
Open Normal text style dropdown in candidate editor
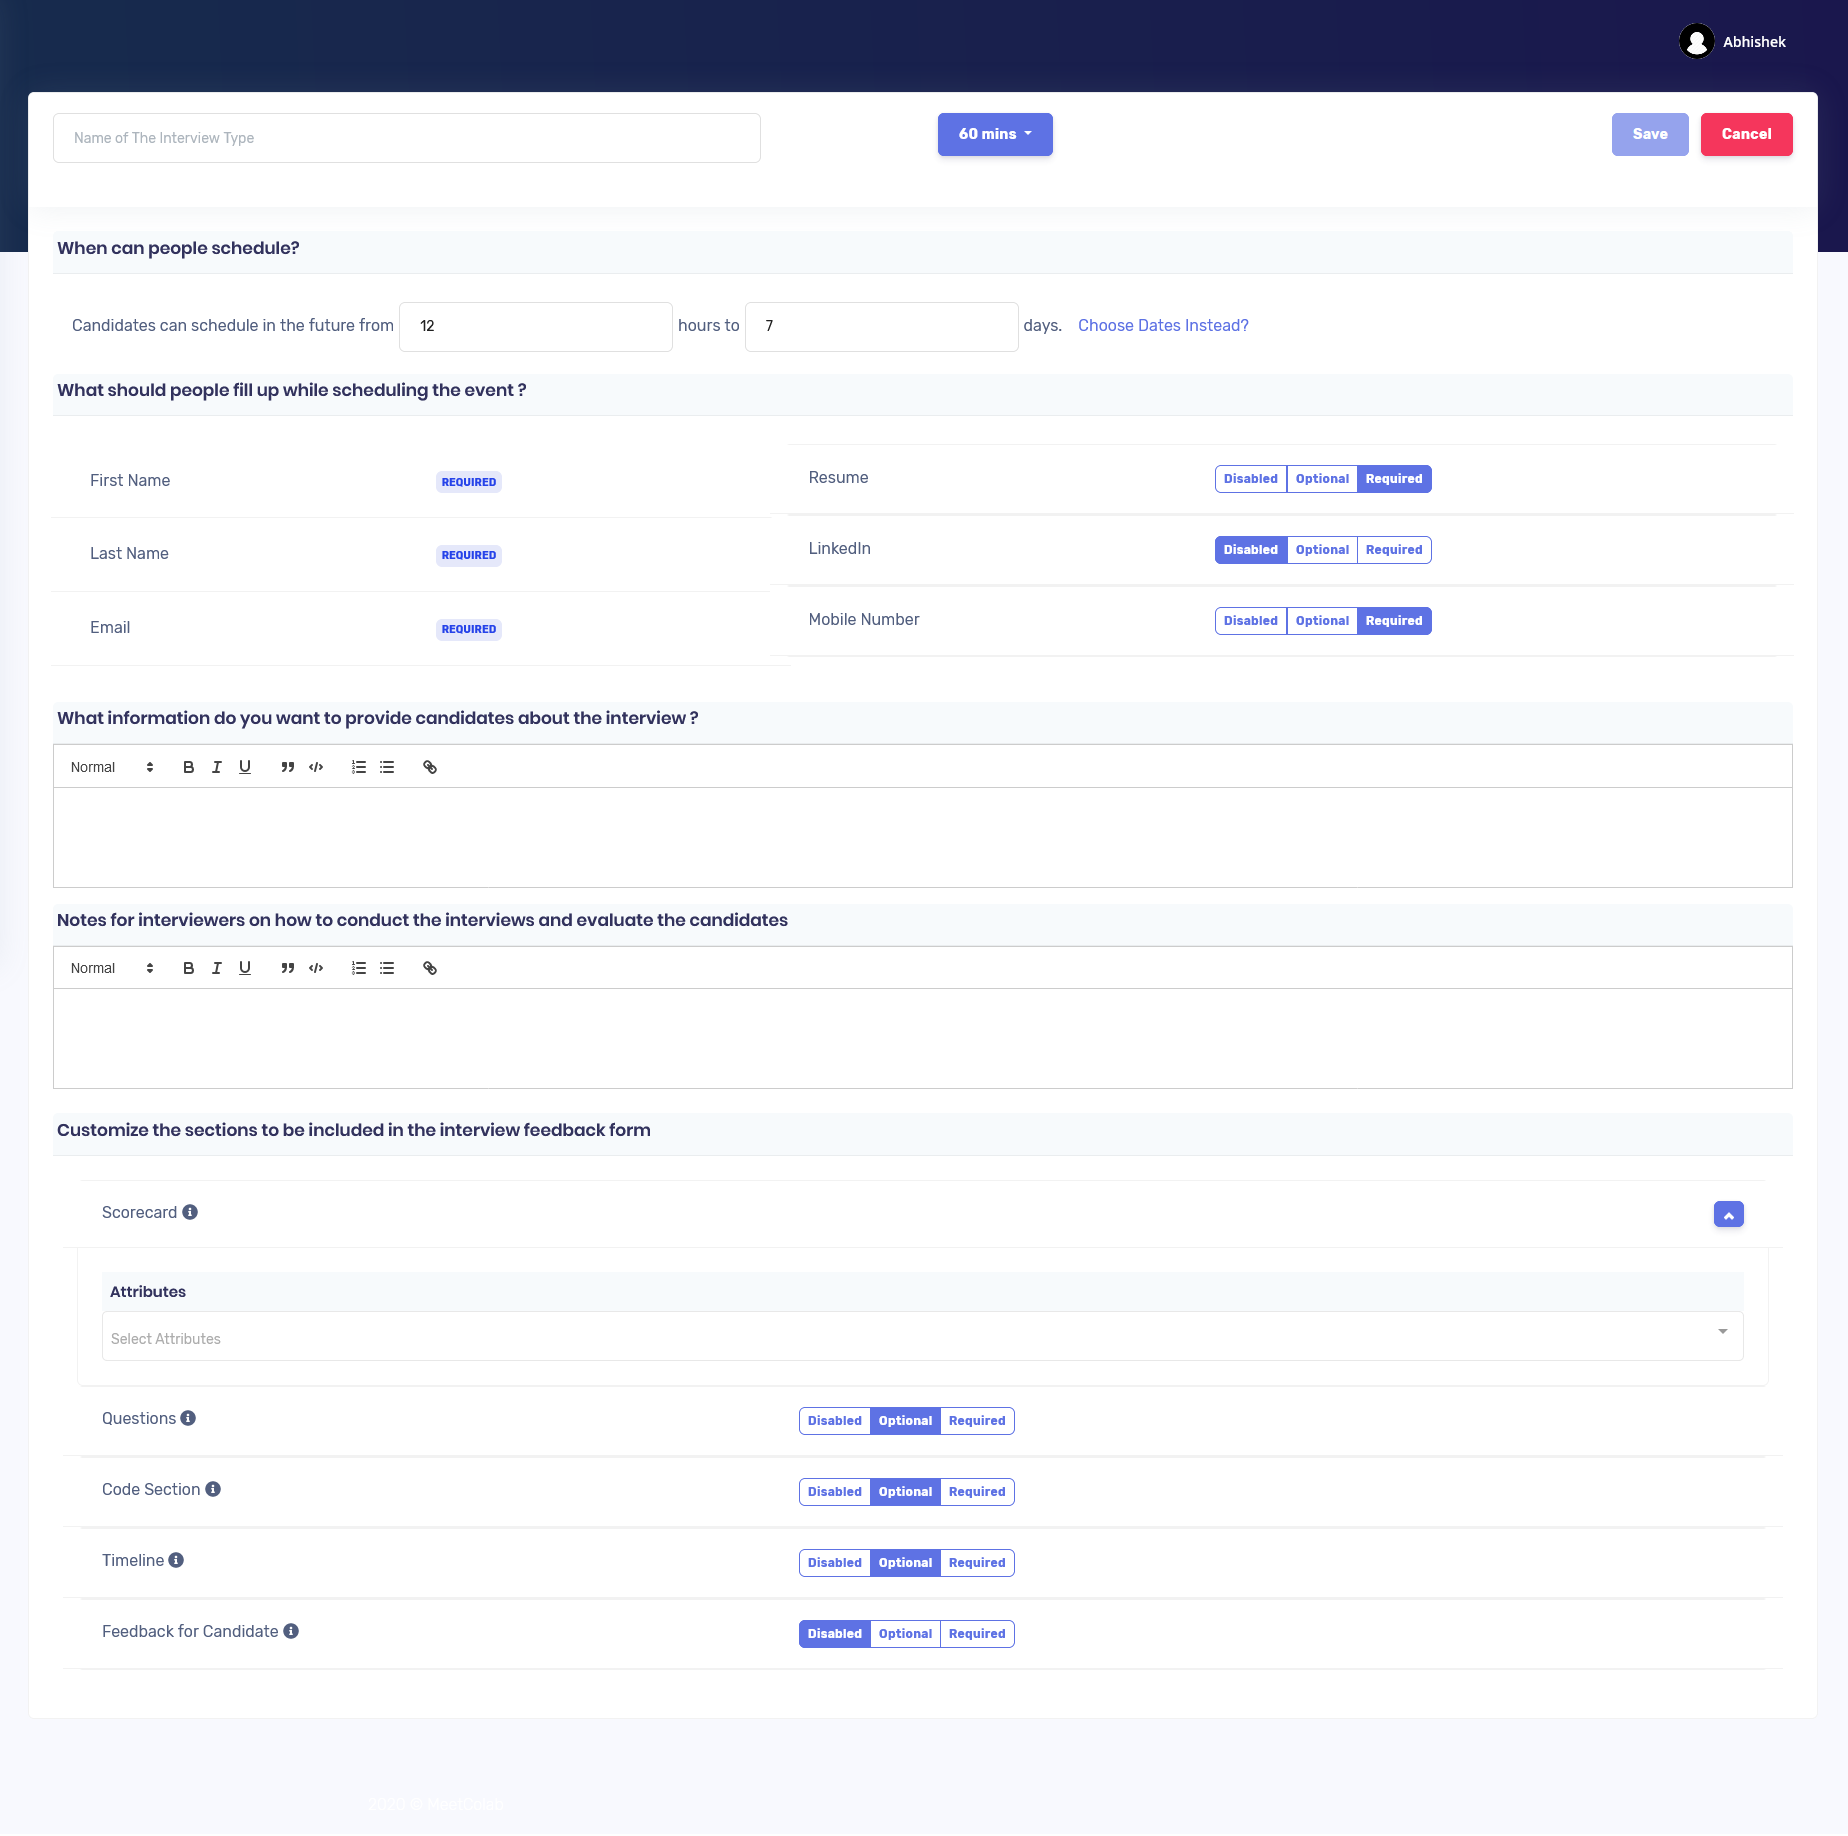[111, 767]
